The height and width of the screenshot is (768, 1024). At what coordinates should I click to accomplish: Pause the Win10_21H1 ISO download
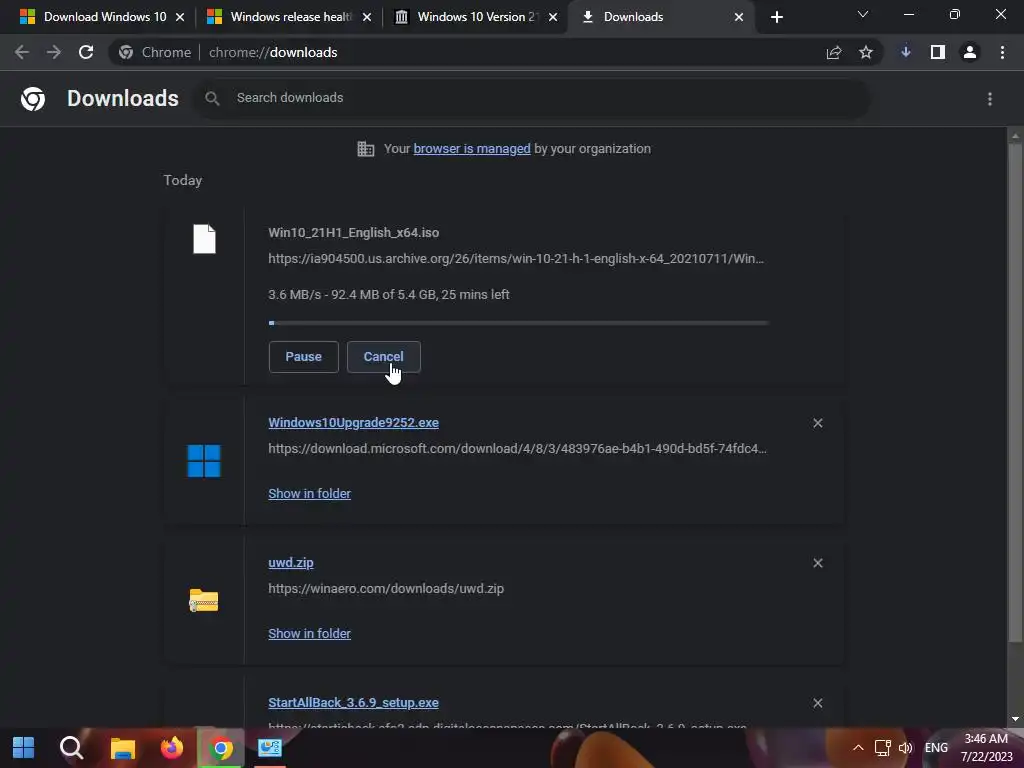(304, 357)
